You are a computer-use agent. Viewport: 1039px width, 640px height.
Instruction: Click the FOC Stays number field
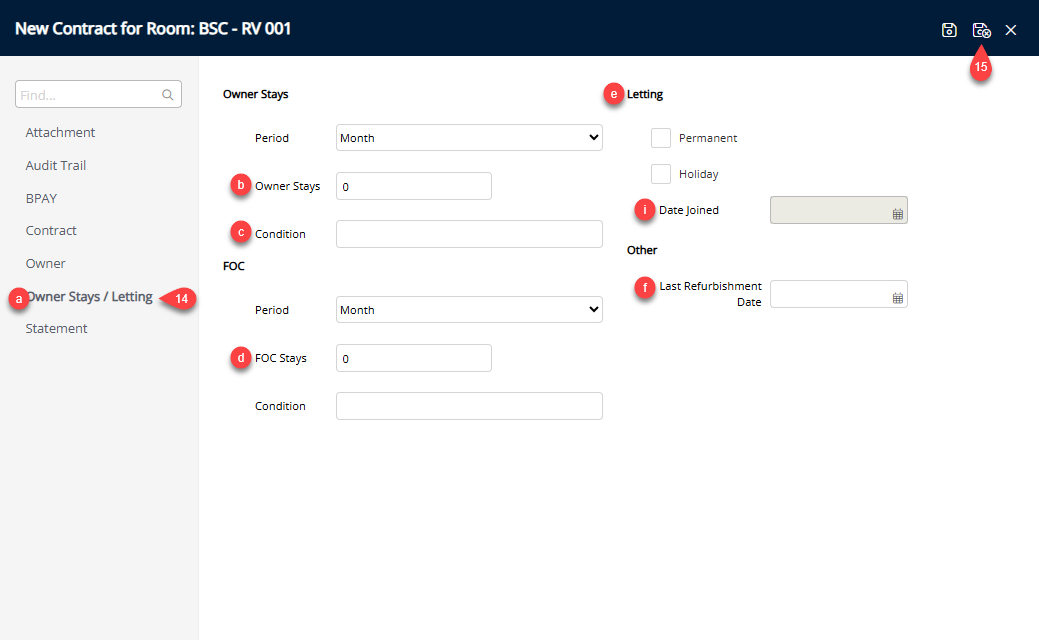(413, 358)
